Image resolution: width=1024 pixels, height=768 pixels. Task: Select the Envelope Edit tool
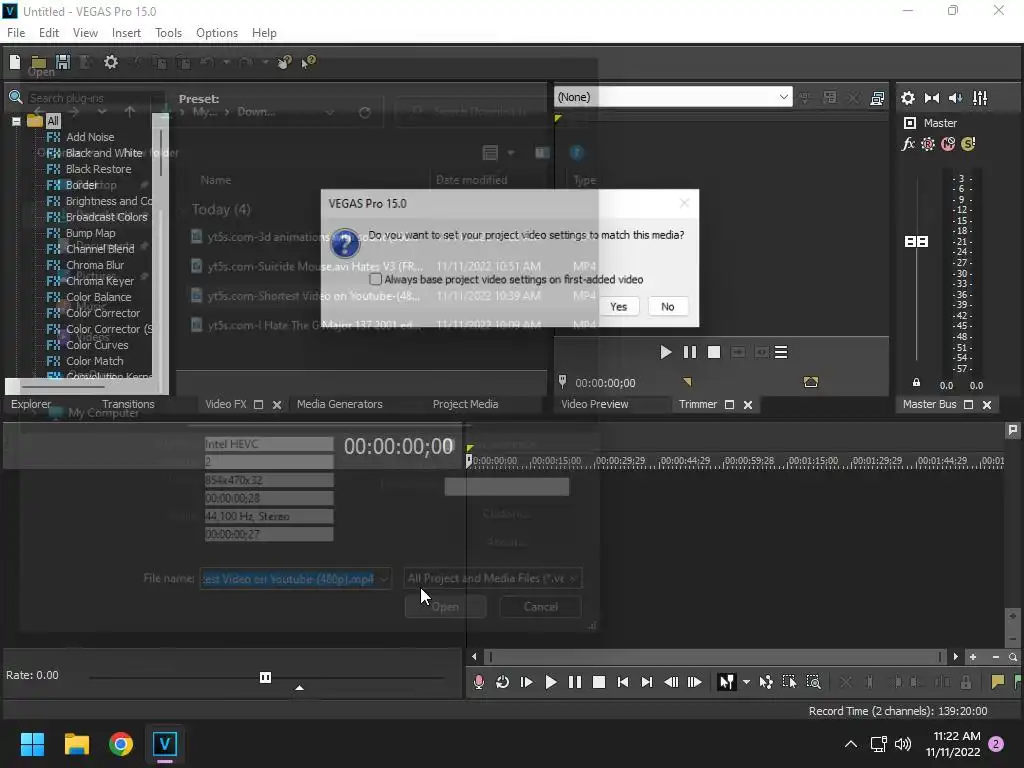coord(765,682)
